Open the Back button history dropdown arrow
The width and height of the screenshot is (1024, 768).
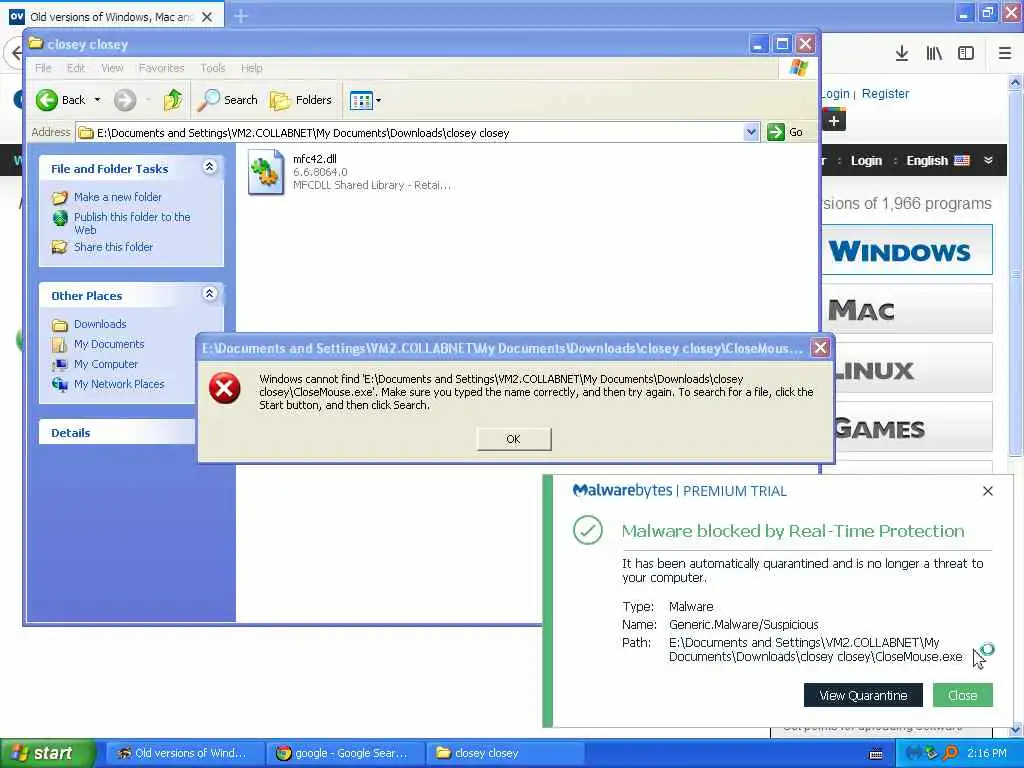(x=97, y=100)
